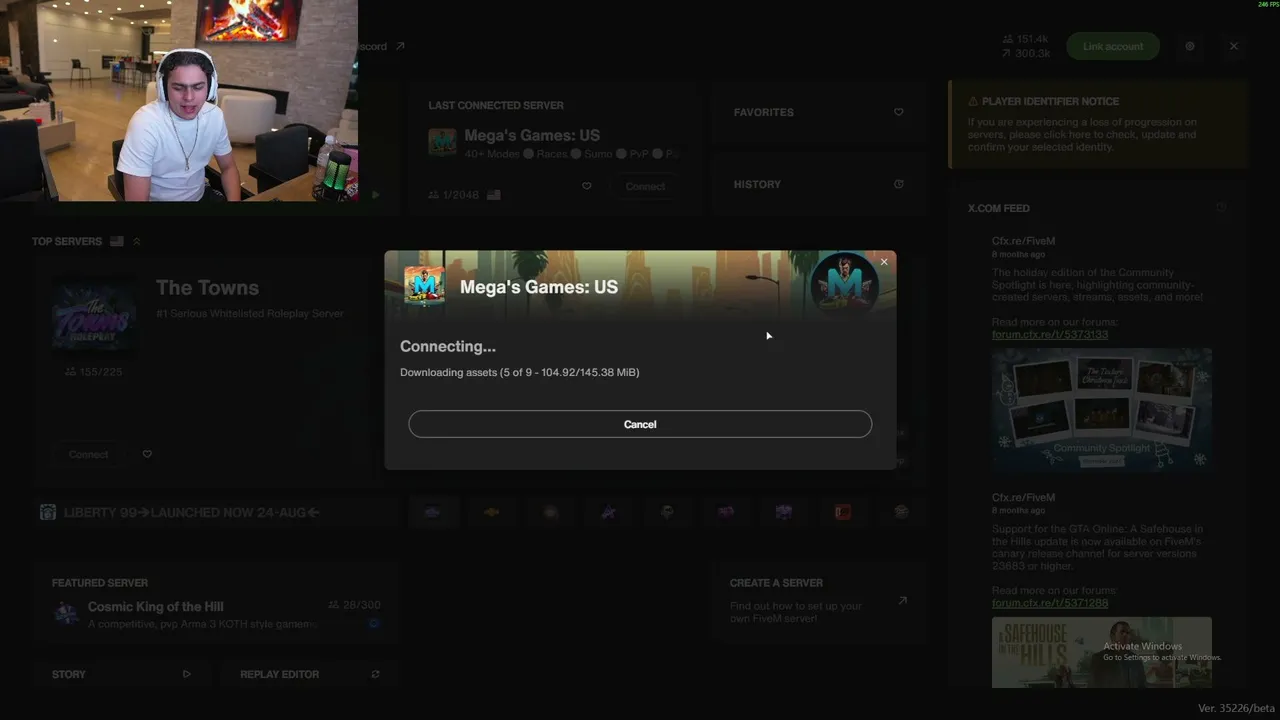This screenshot has height=720, width=1280.
Task: Select the sixth pink-blue server icon in strip
Action: click(726, 512)
